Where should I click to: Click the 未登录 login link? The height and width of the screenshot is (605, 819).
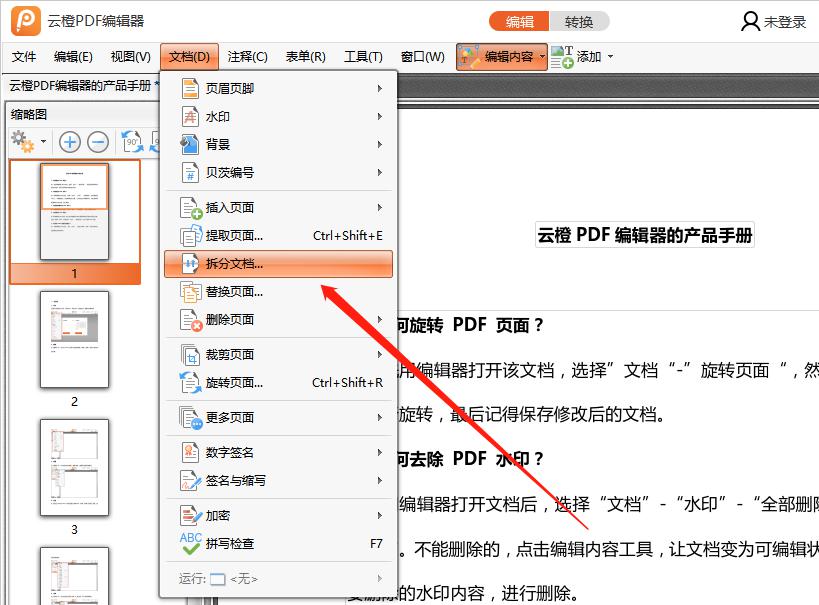(785, 22)
